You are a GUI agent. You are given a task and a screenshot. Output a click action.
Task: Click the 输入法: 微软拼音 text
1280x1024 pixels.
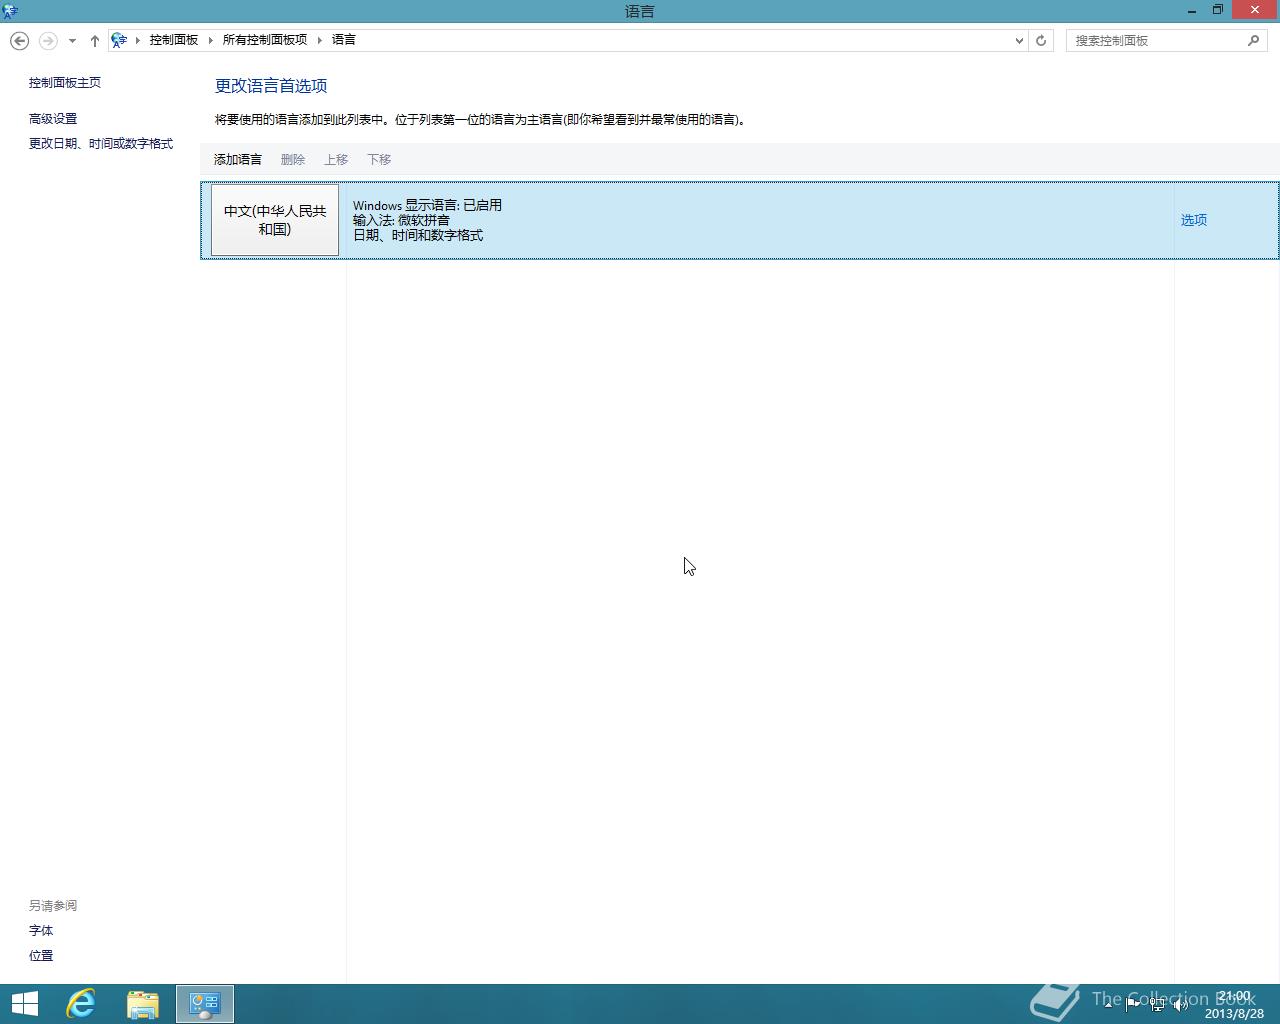pyautogui.click(x=401, y=220)
